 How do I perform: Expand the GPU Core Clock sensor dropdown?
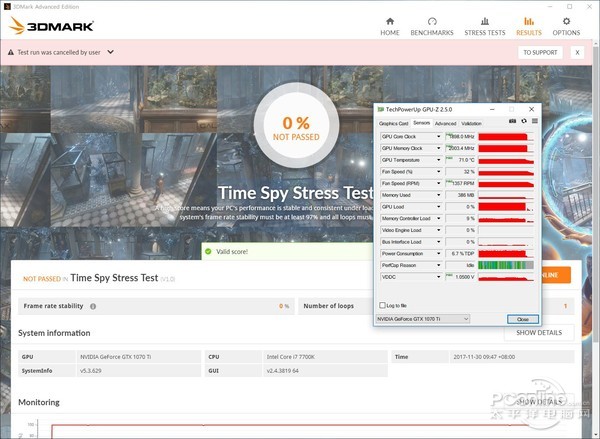pos(438,136)
